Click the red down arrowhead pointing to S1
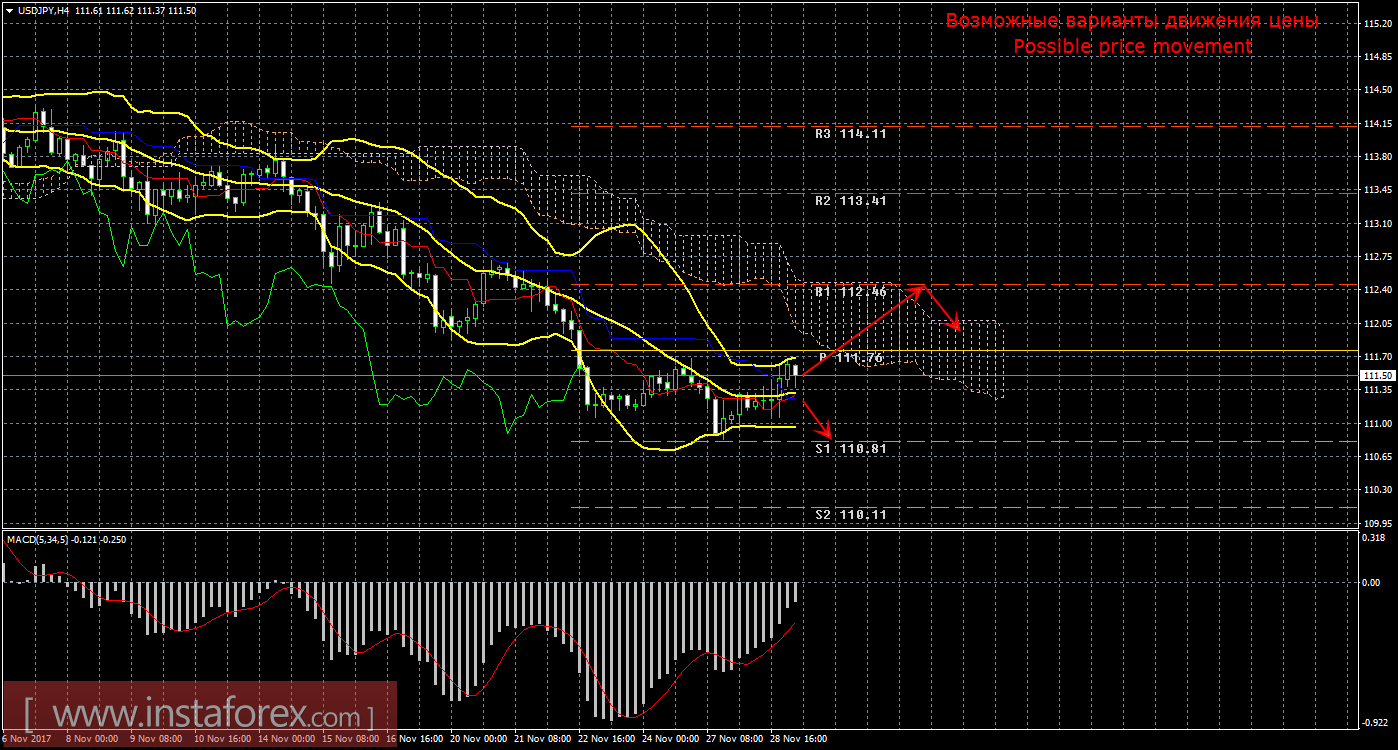Viewport: 1398px width, 750px height. (826, 432)
